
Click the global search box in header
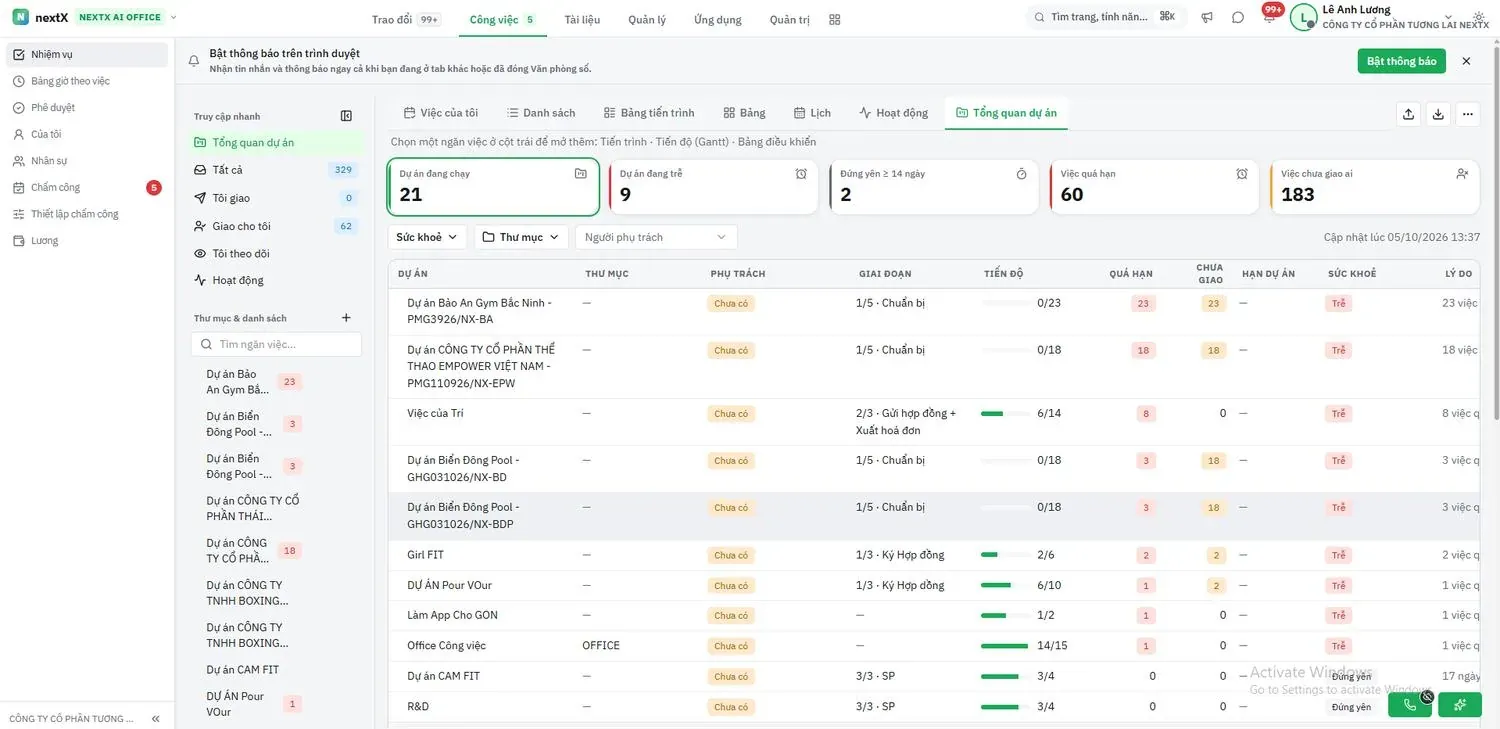coord(1107,17)
